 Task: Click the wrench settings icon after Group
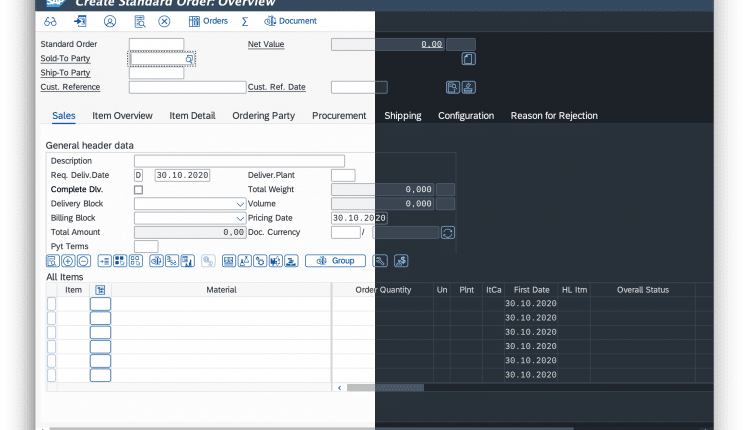[380, 261]
